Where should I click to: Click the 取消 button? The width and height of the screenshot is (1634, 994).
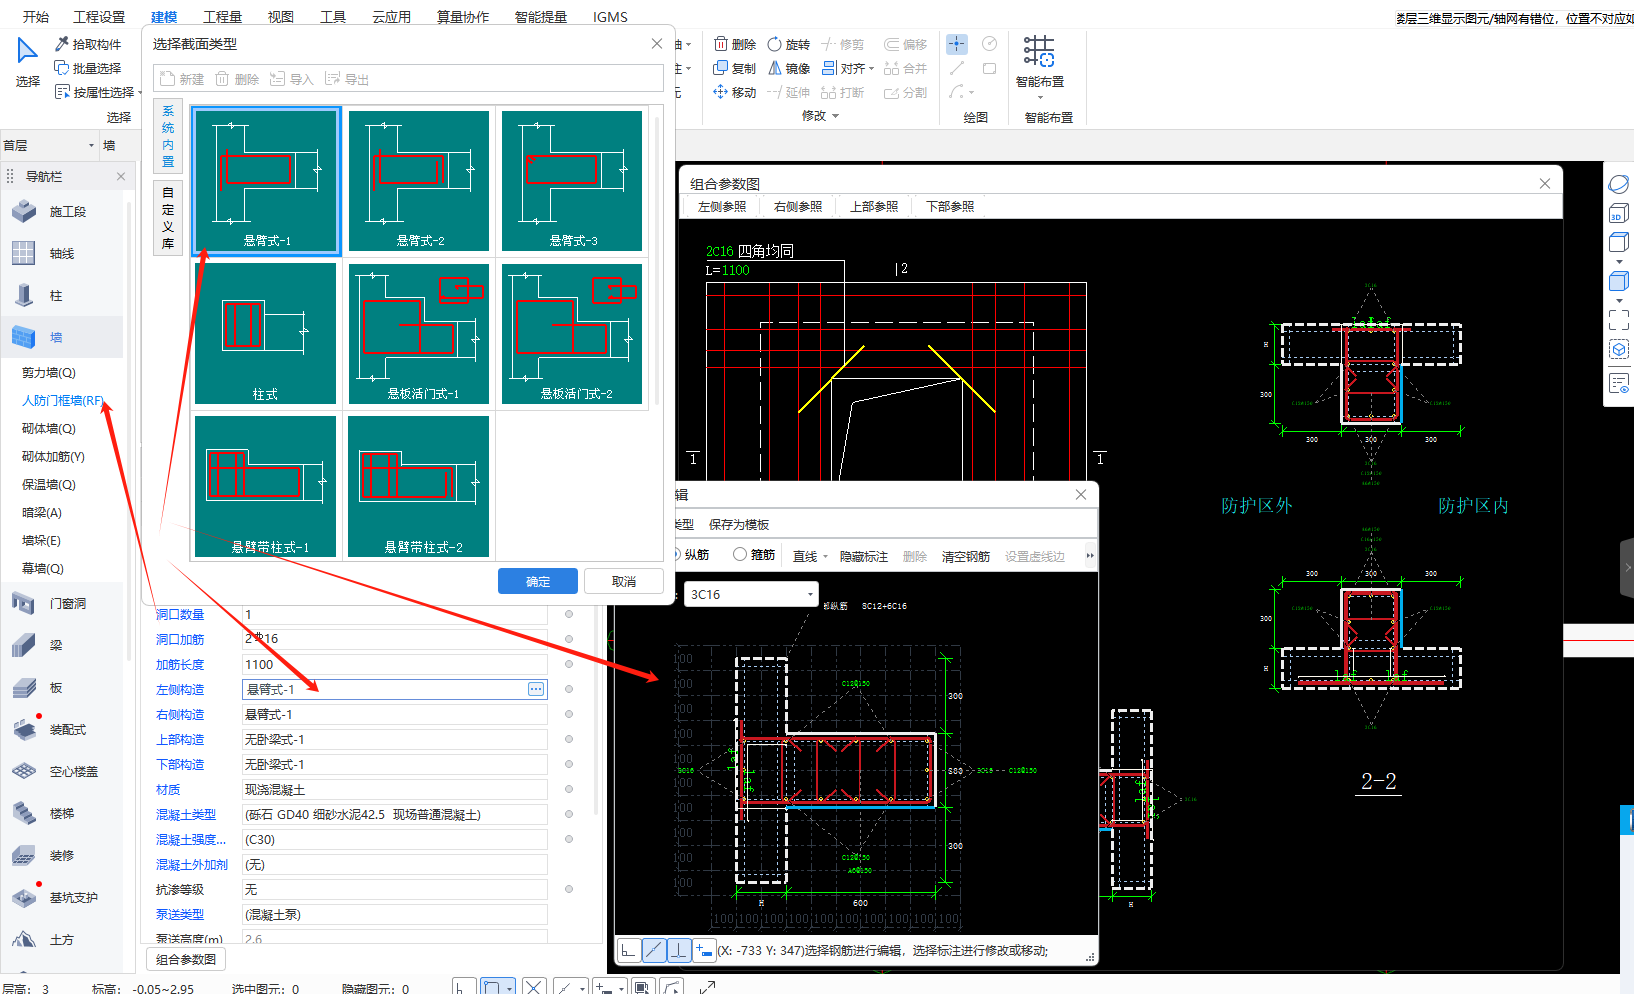[x=624, y=581]
